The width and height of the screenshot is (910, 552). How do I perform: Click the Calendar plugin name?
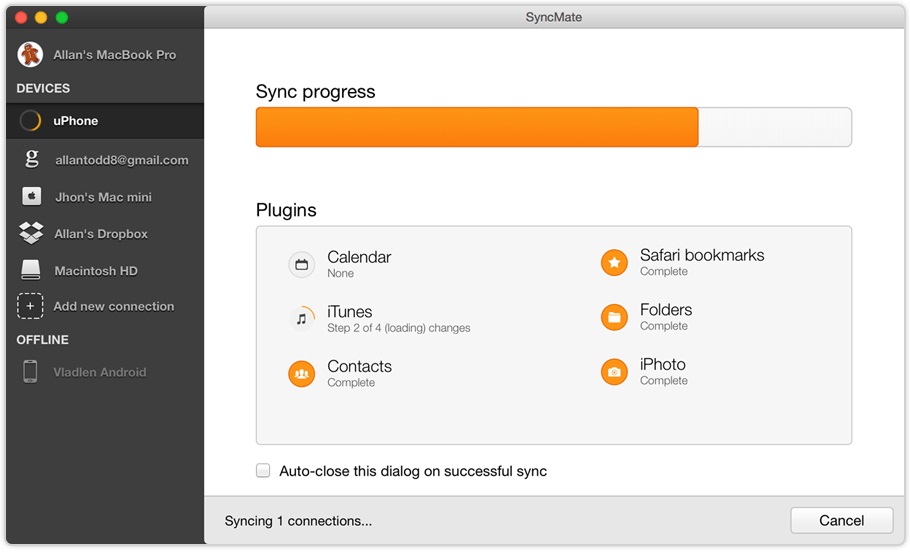(359, 257)
